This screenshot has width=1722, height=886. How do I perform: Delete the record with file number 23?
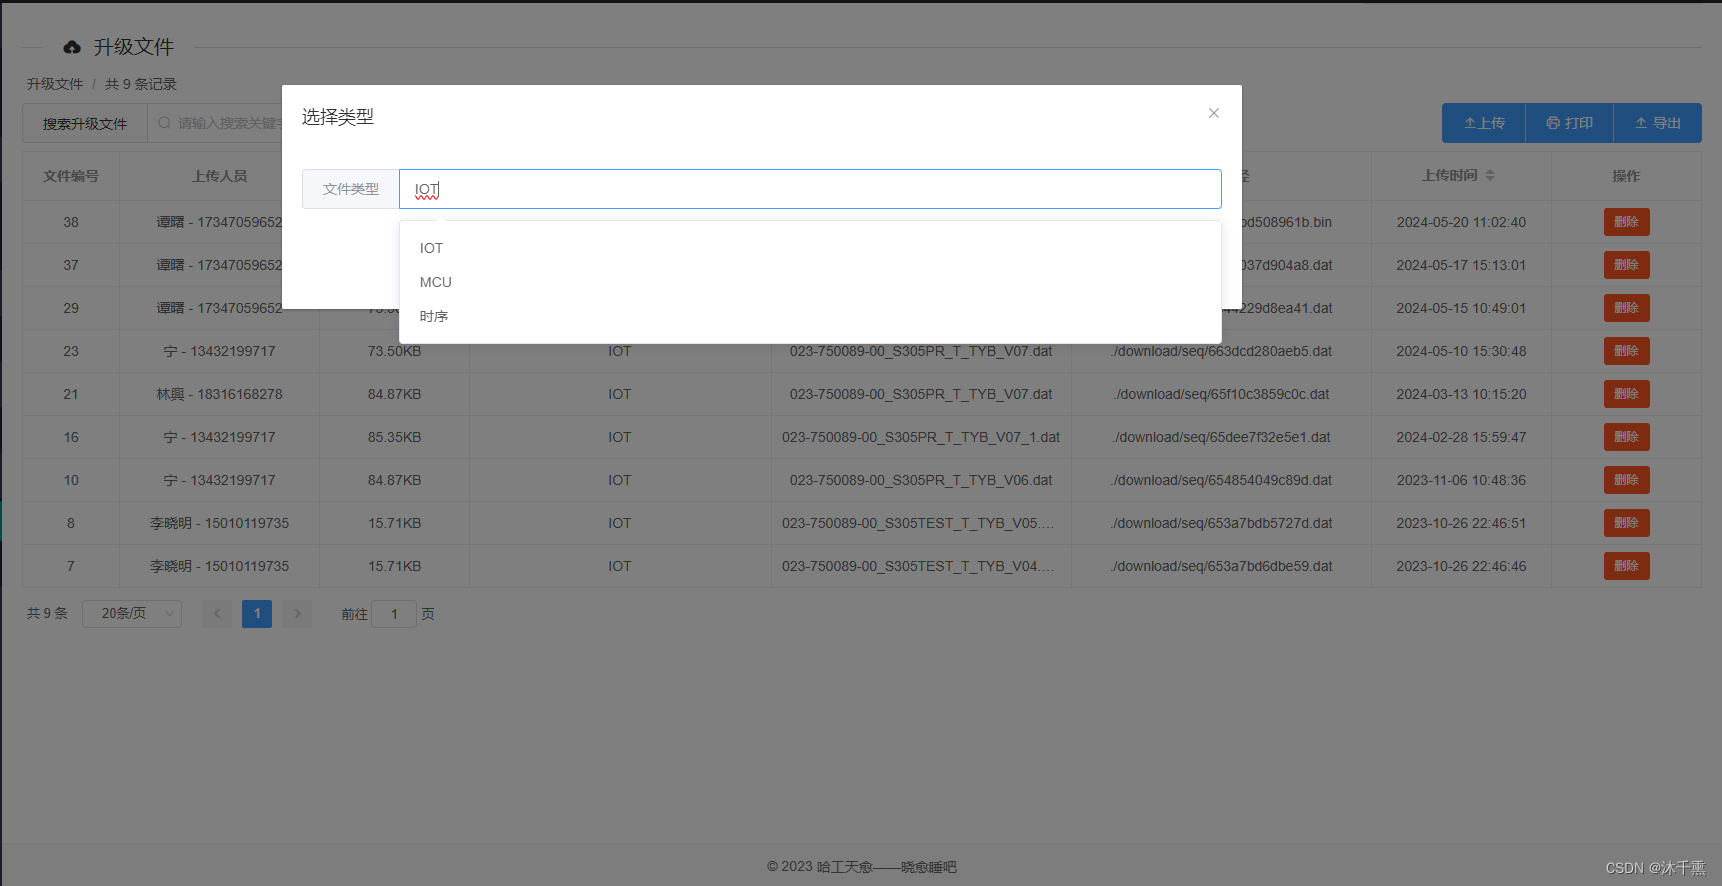pos(1626,351)
